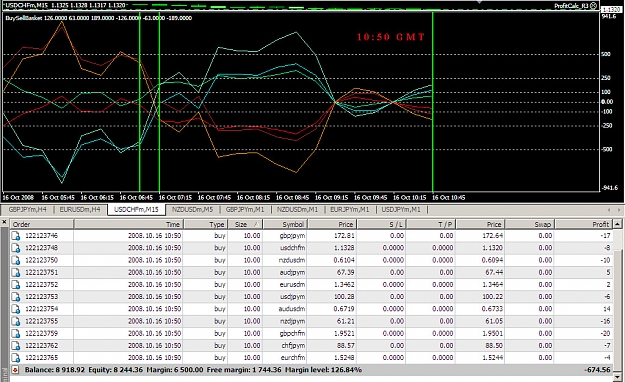625x382 pixels.
Task: Click the 16 Oct 08:15 time axis label
Action: pos(253,197)
